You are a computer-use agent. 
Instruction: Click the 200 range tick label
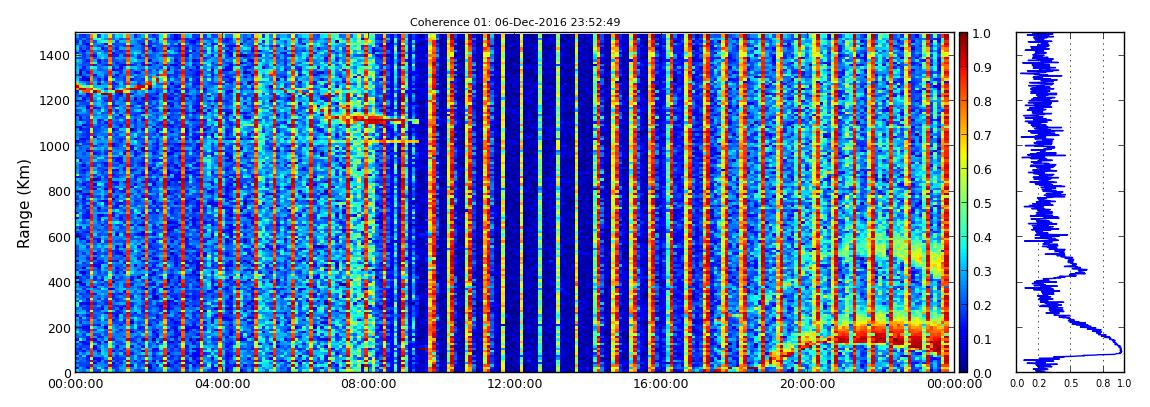click(59, 328)
